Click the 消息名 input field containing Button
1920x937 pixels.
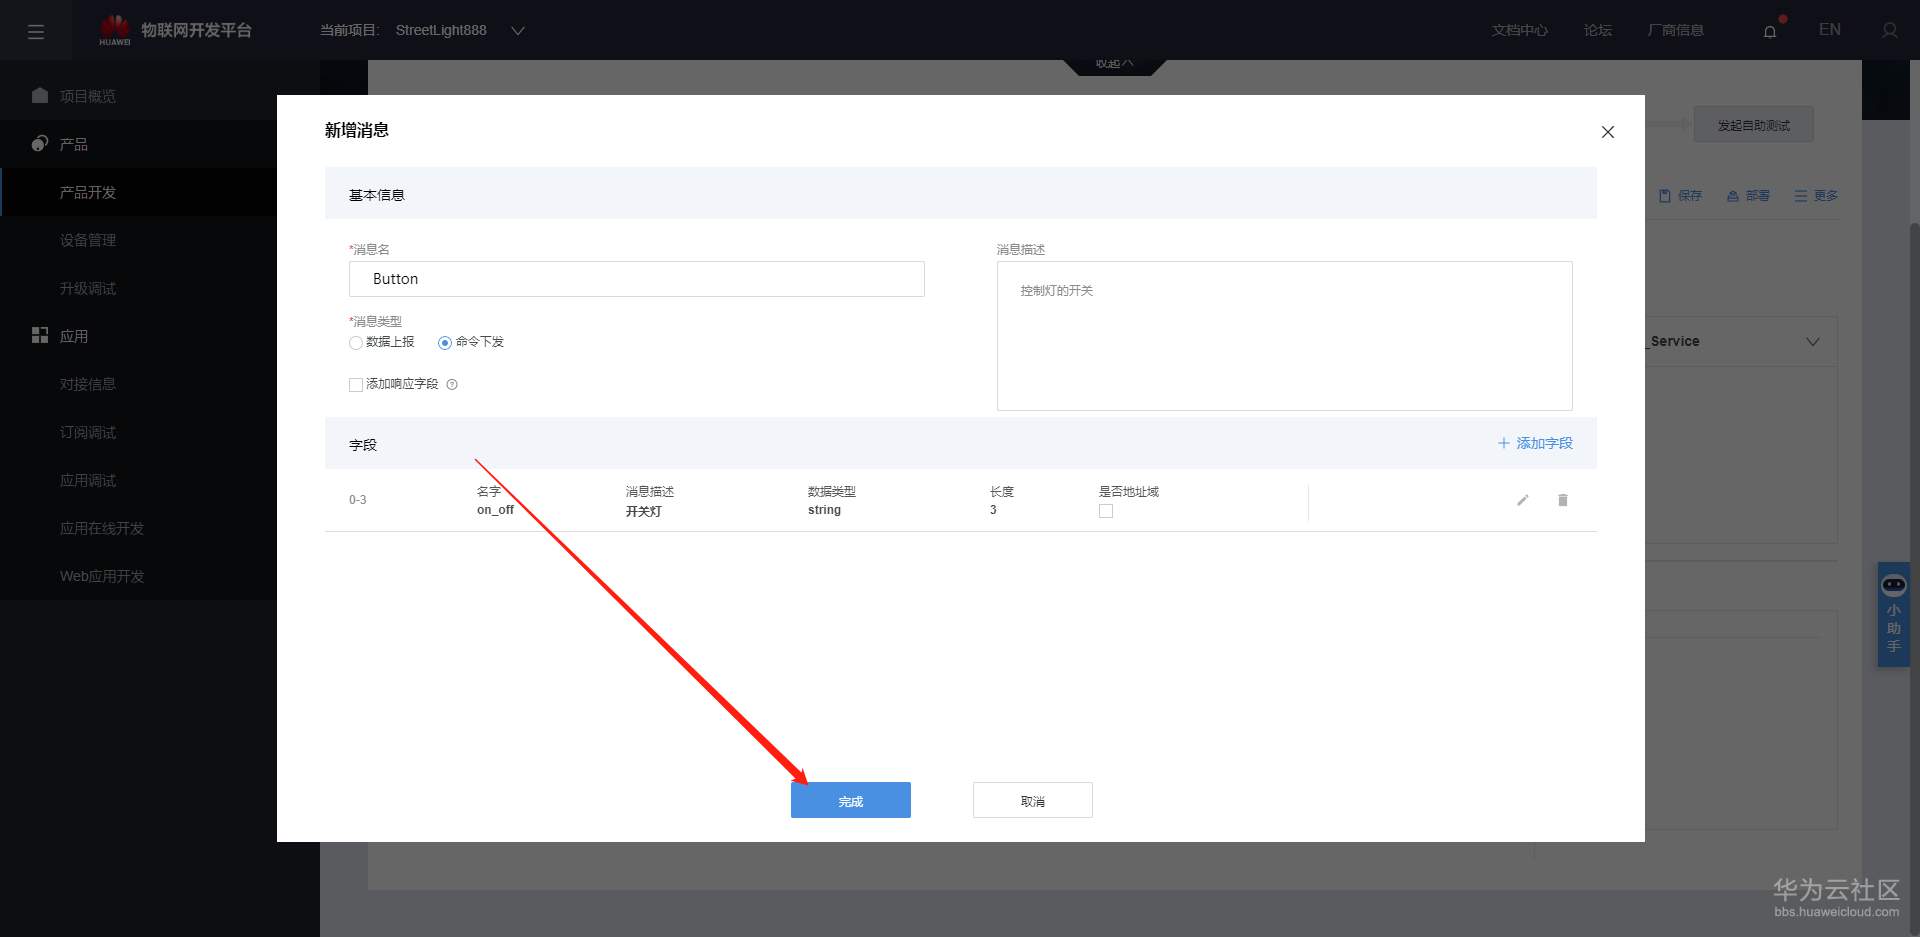[x=637, y=279]
